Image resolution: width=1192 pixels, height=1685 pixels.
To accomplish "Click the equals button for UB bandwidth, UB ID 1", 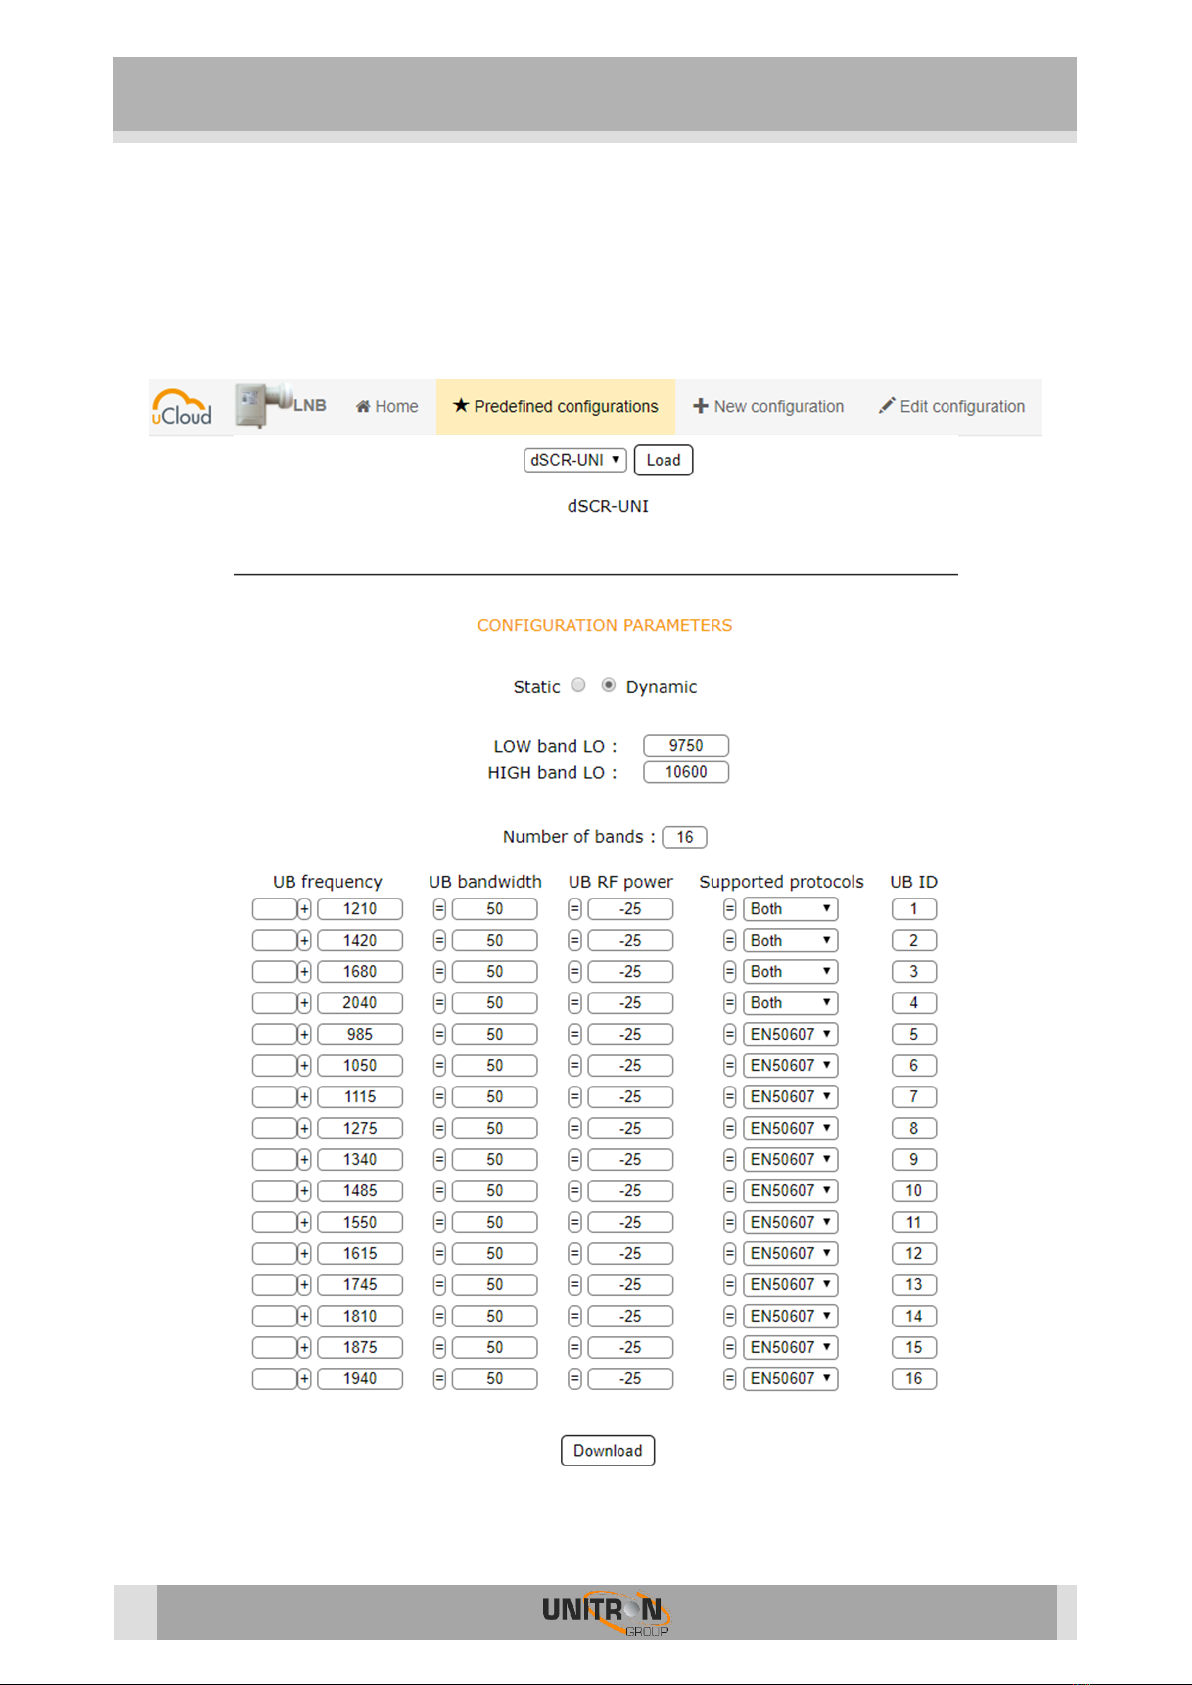I will [439, 909].
